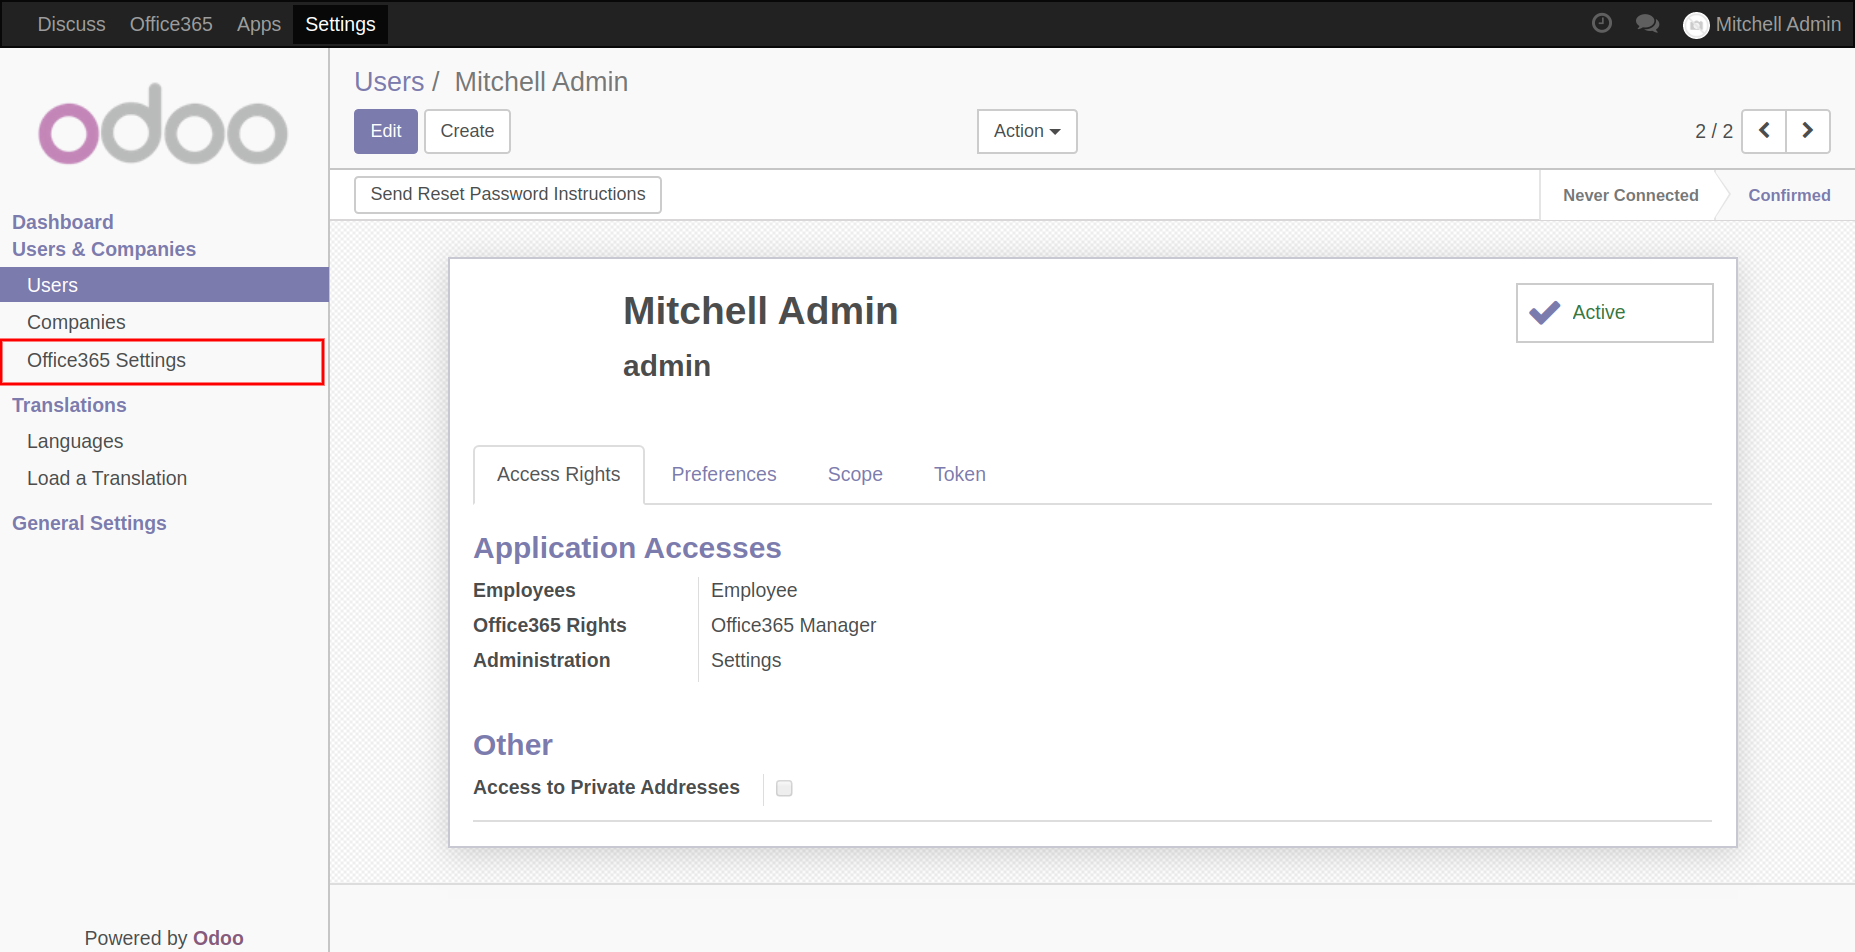Click the Mitchell Admin avatar icon

click(1696, 25)
